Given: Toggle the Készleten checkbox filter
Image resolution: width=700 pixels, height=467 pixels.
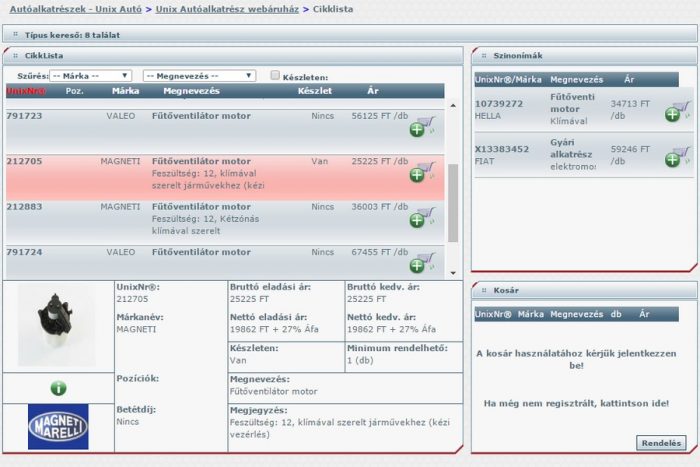Looking at the screenshot, I should click(275, 75).
